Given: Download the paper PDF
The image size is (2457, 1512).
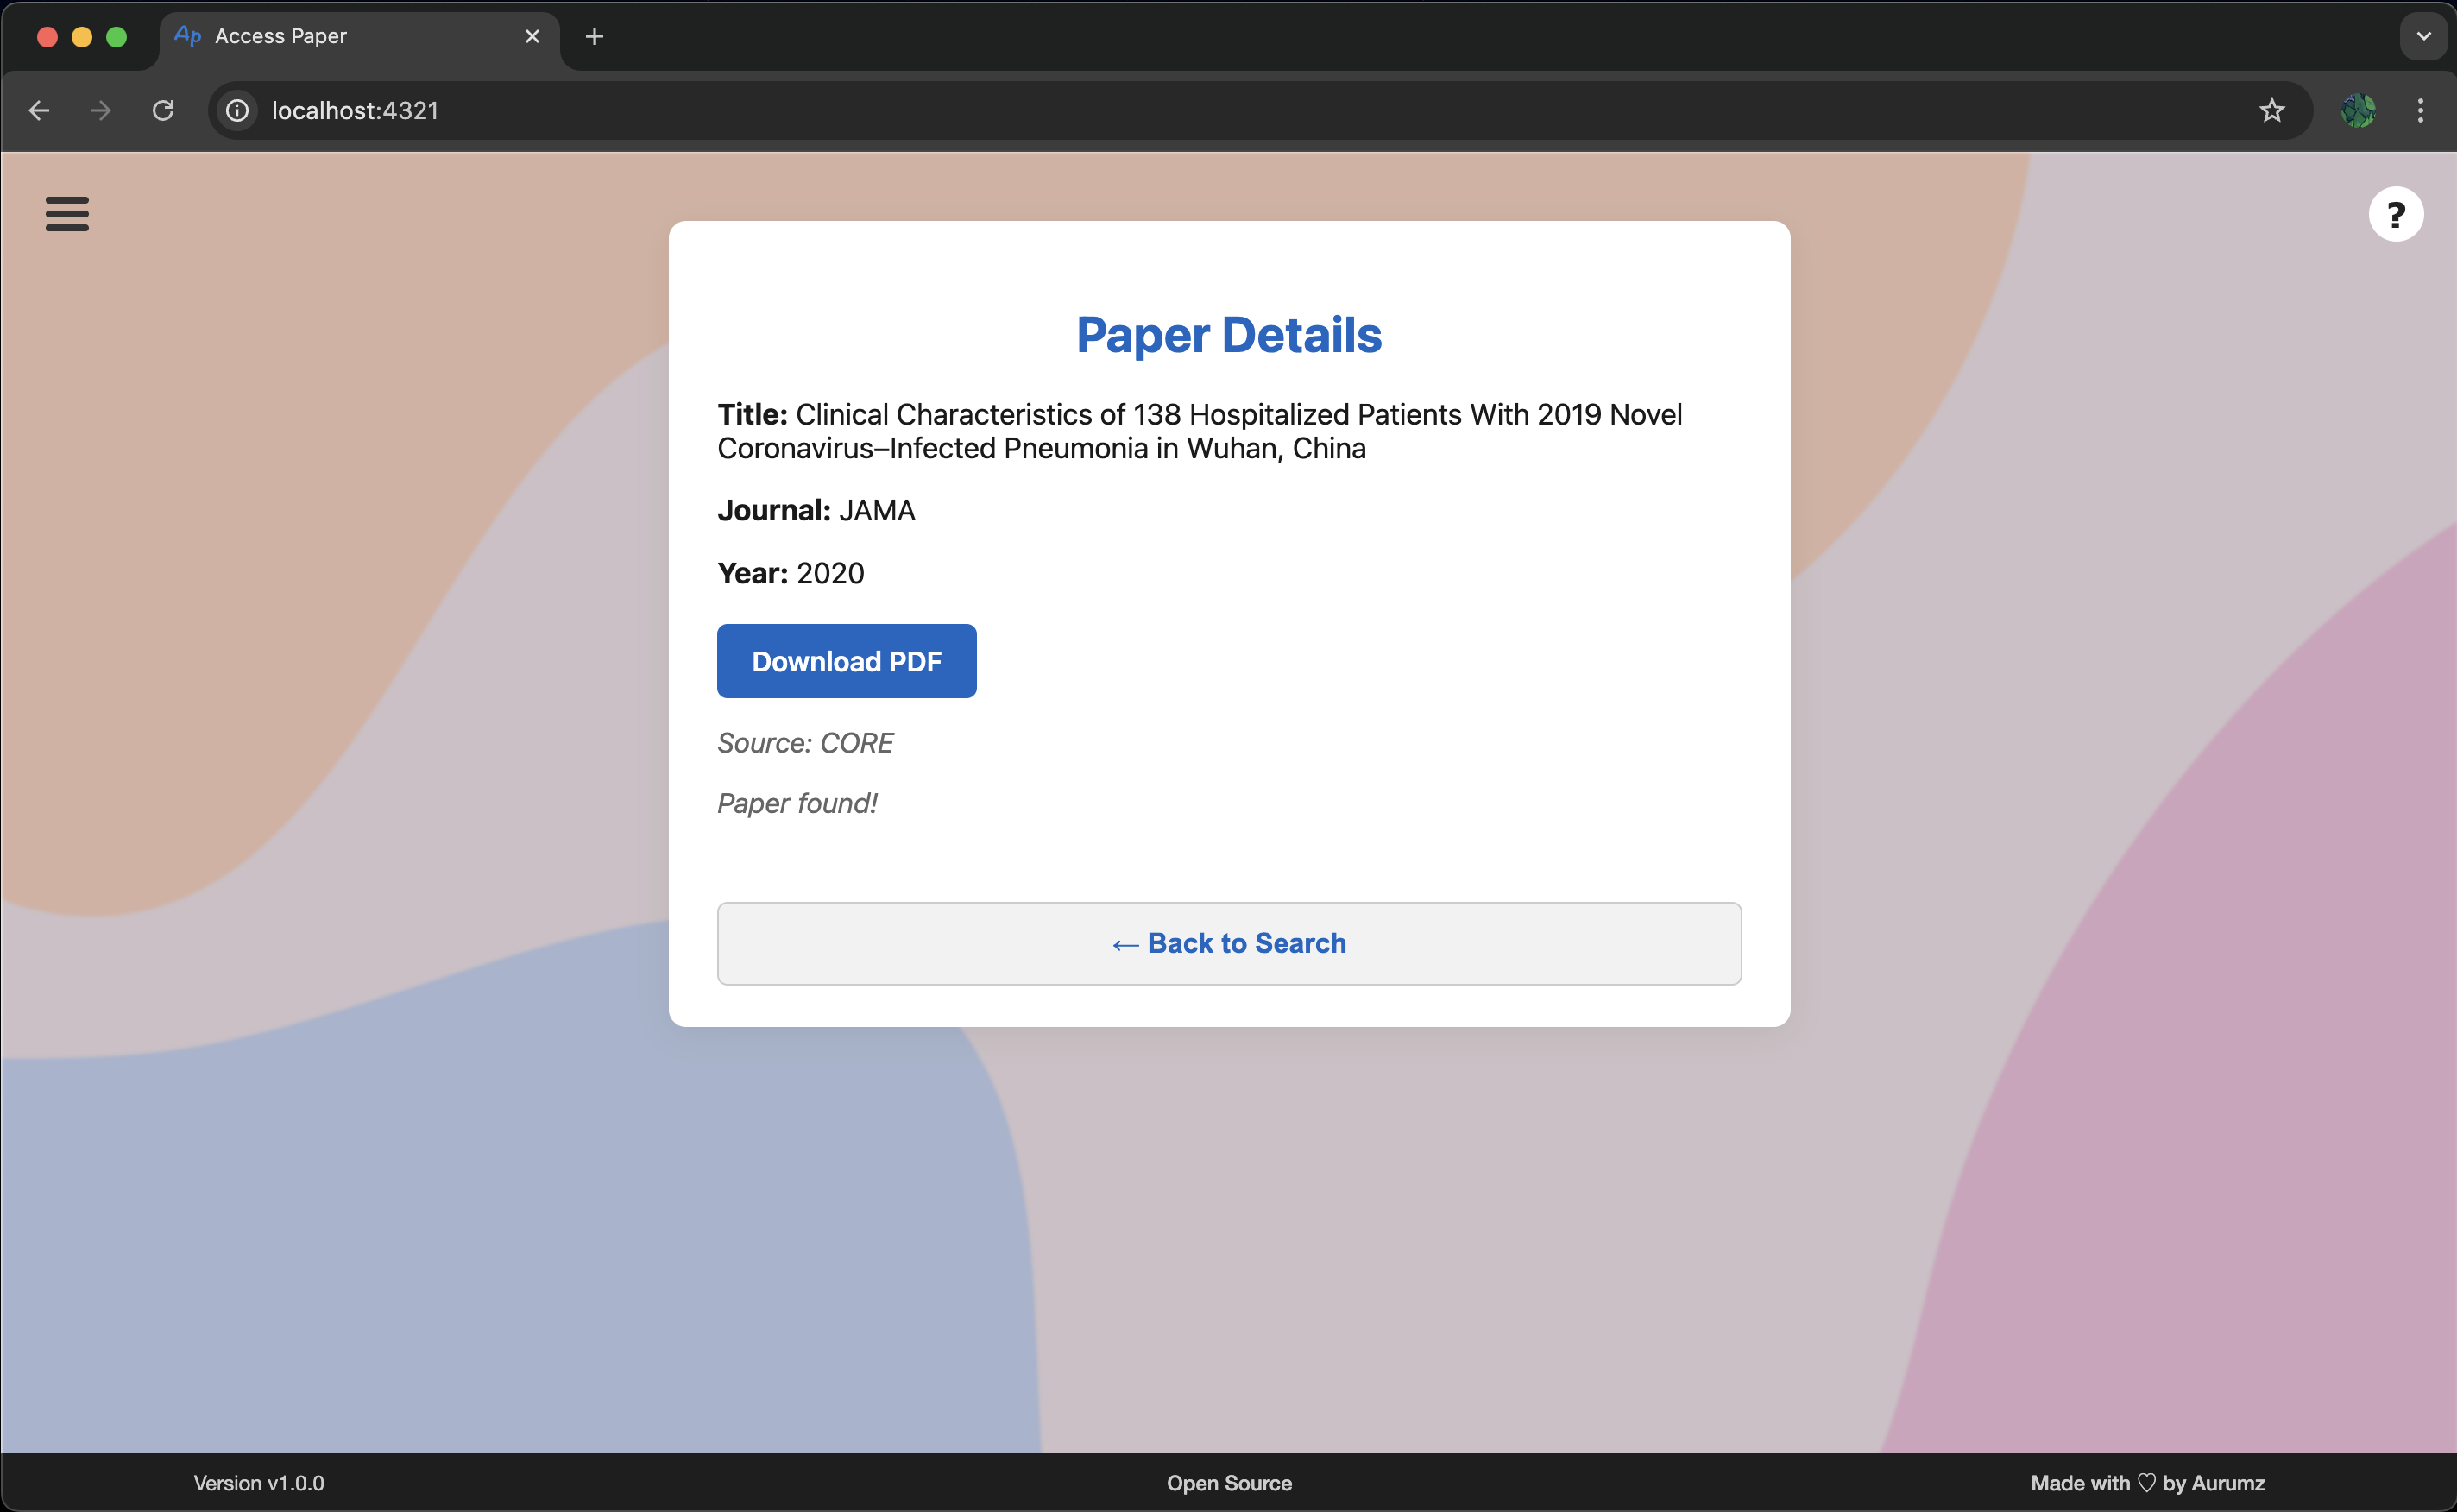Looking at the screenshot, I should pyautogui.click(x=846, y=661).
